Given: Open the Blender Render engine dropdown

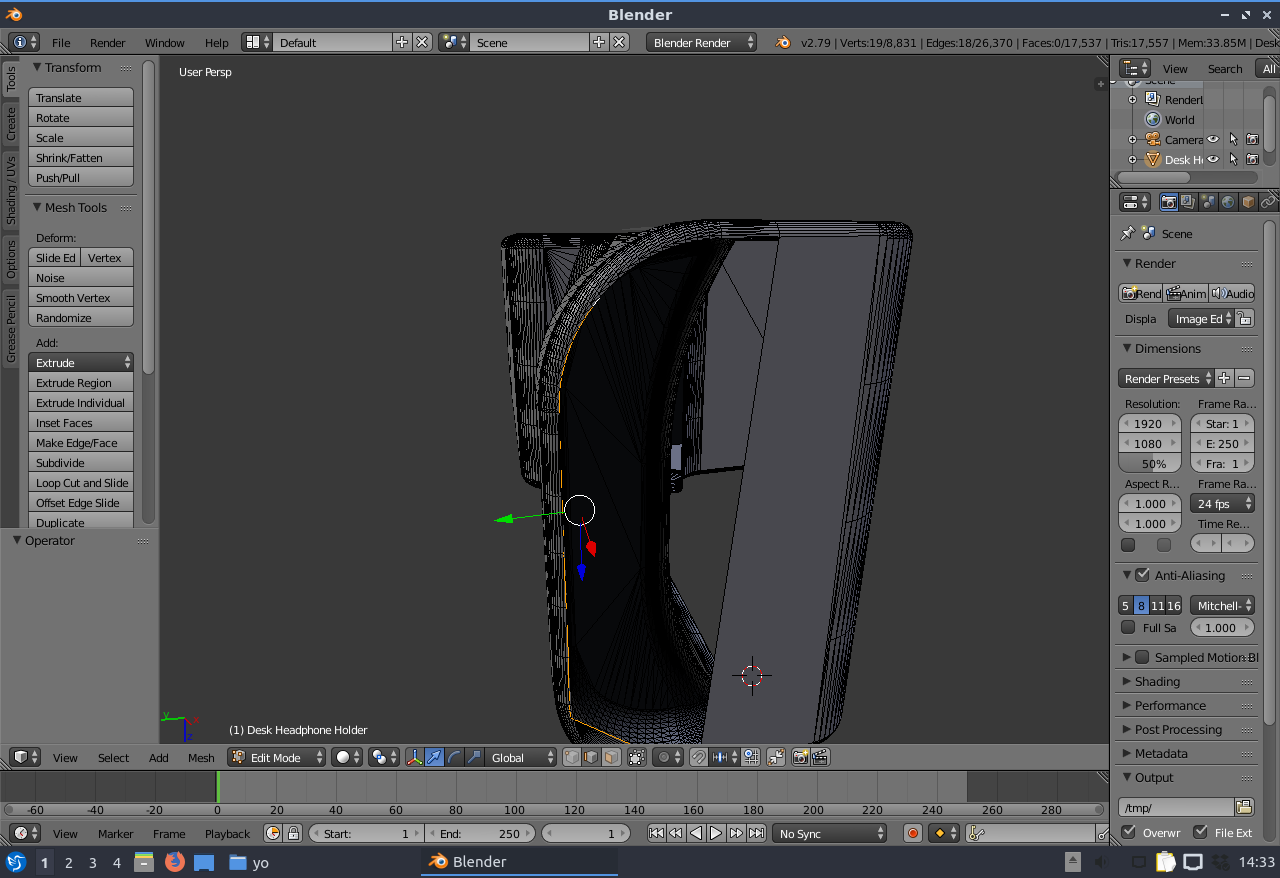Looking at the screenshot, I should (701, 43).
